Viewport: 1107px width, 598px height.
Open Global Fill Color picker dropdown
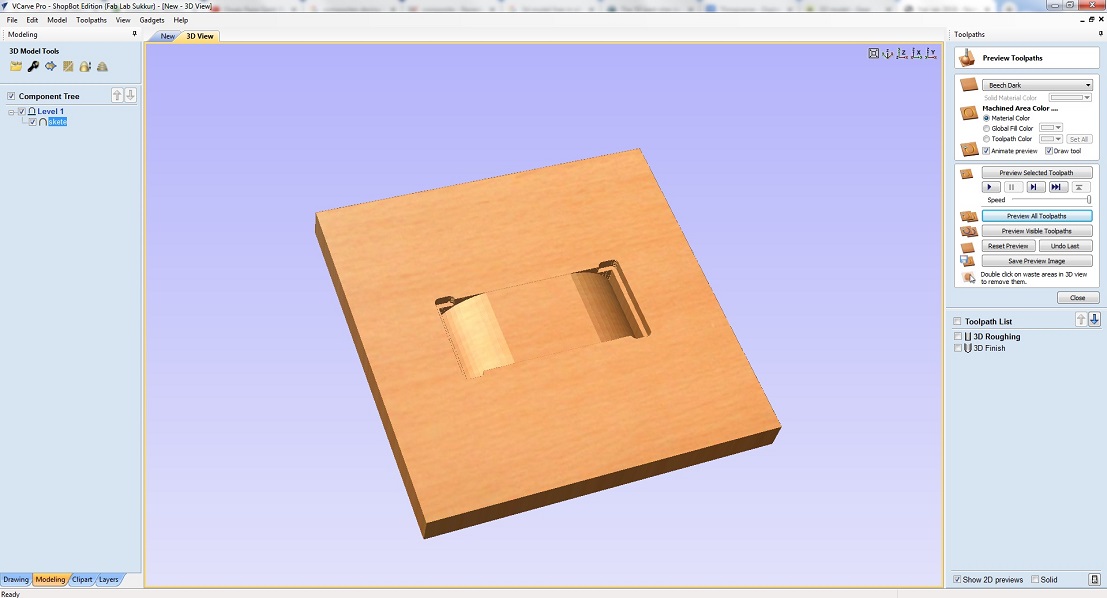click(x=1051, y=128)
